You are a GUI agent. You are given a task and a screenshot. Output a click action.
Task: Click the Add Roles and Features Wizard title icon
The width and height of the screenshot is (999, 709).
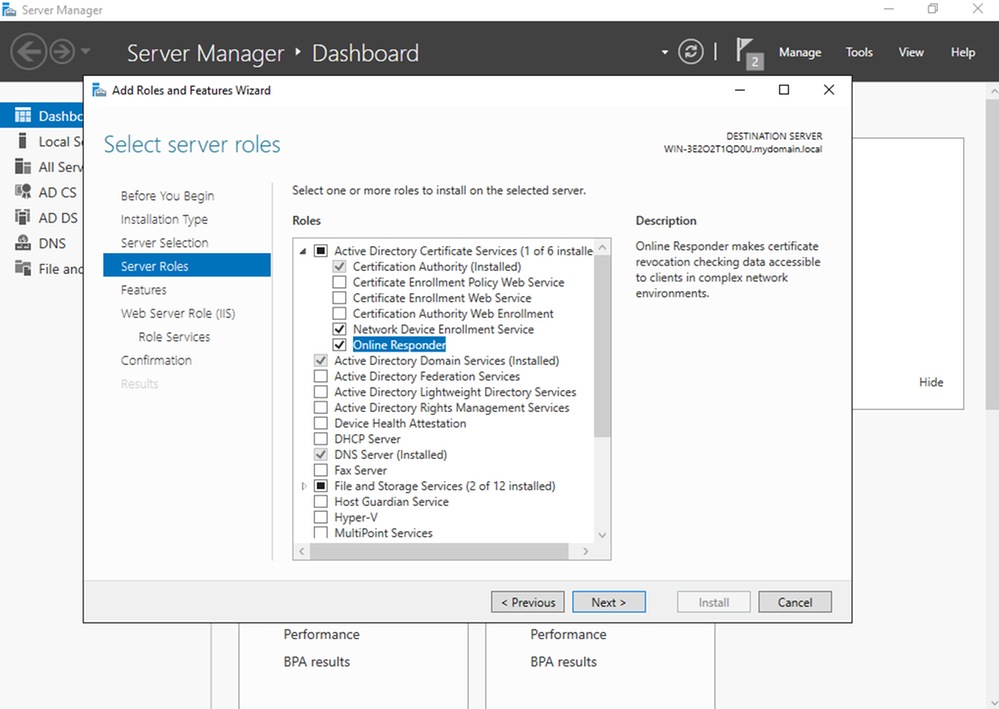click(x=99, y=90)
